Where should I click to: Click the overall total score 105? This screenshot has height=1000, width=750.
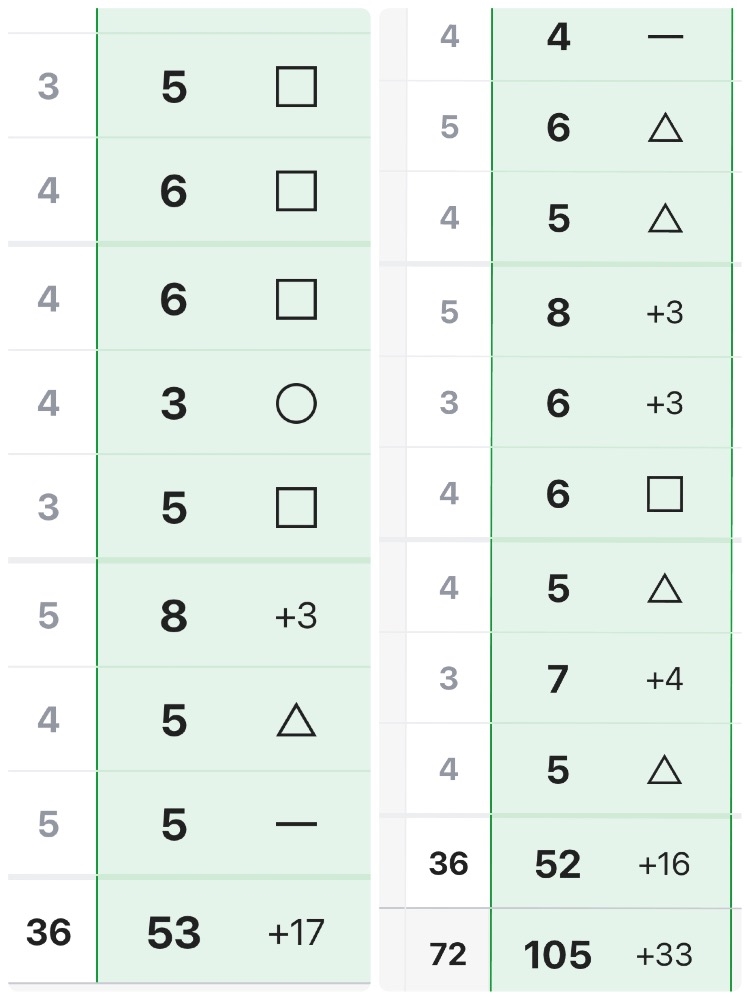coord(558,955)
